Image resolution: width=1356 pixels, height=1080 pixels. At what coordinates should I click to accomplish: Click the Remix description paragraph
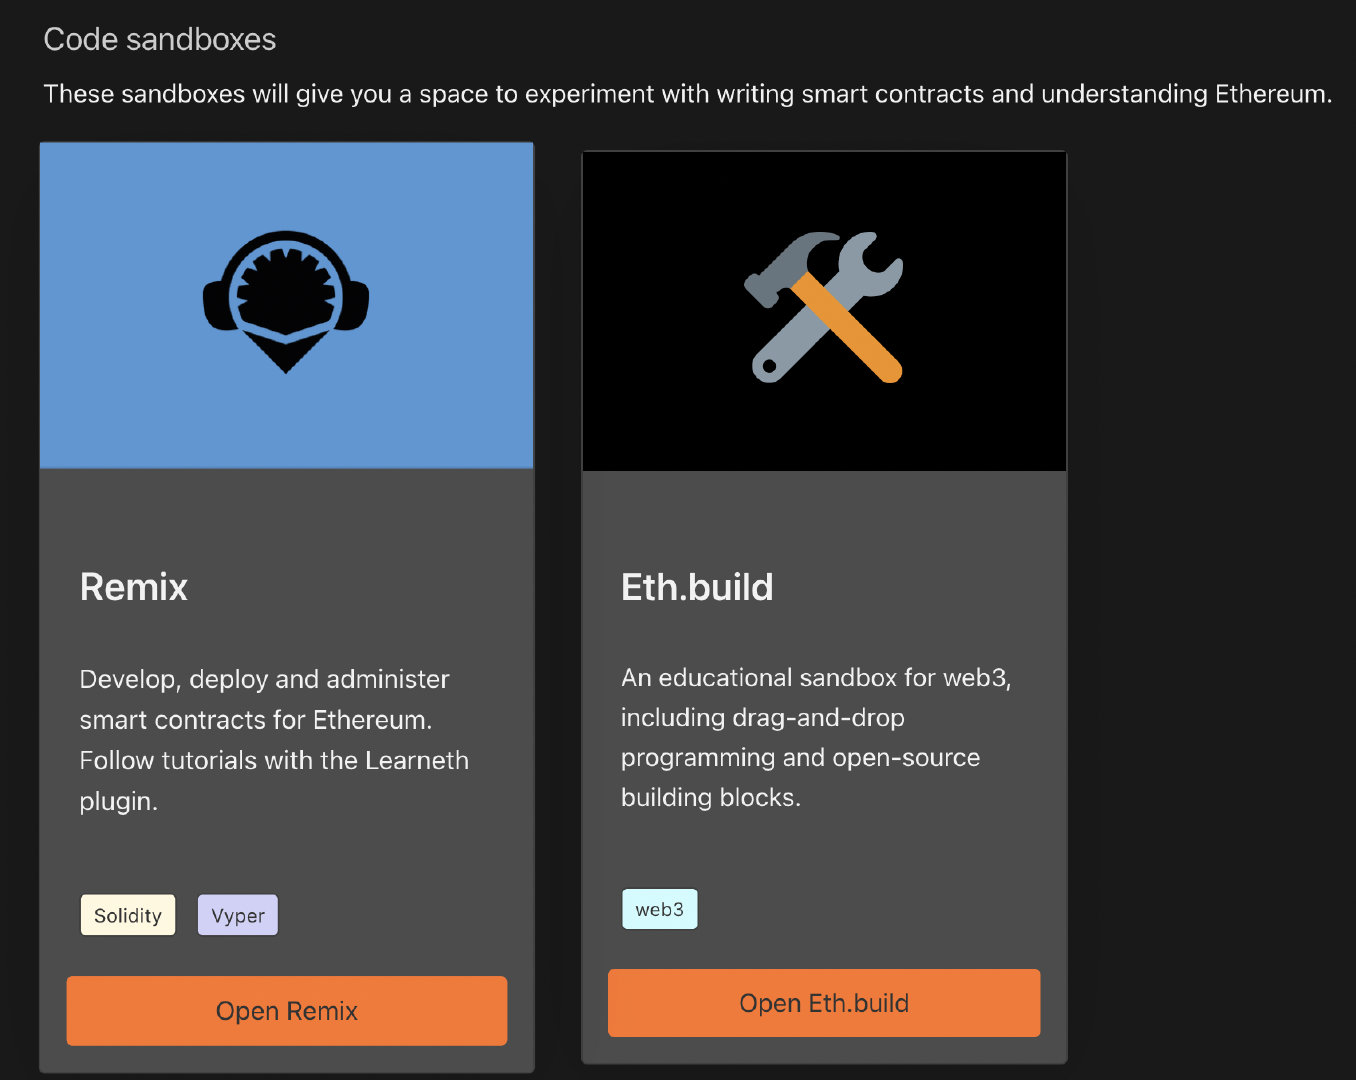(x=274, y=740)
